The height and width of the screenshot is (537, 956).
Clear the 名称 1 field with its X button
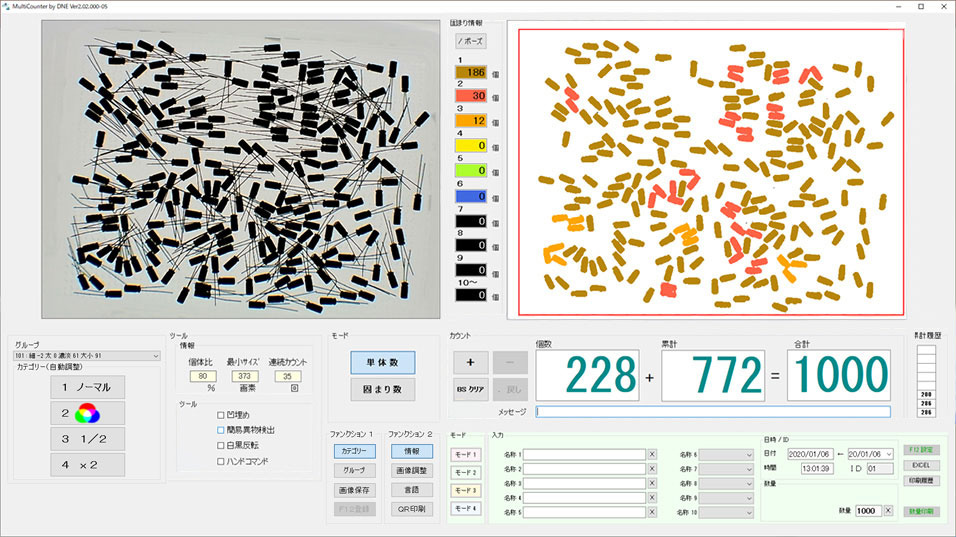click(x=652, y=455)
